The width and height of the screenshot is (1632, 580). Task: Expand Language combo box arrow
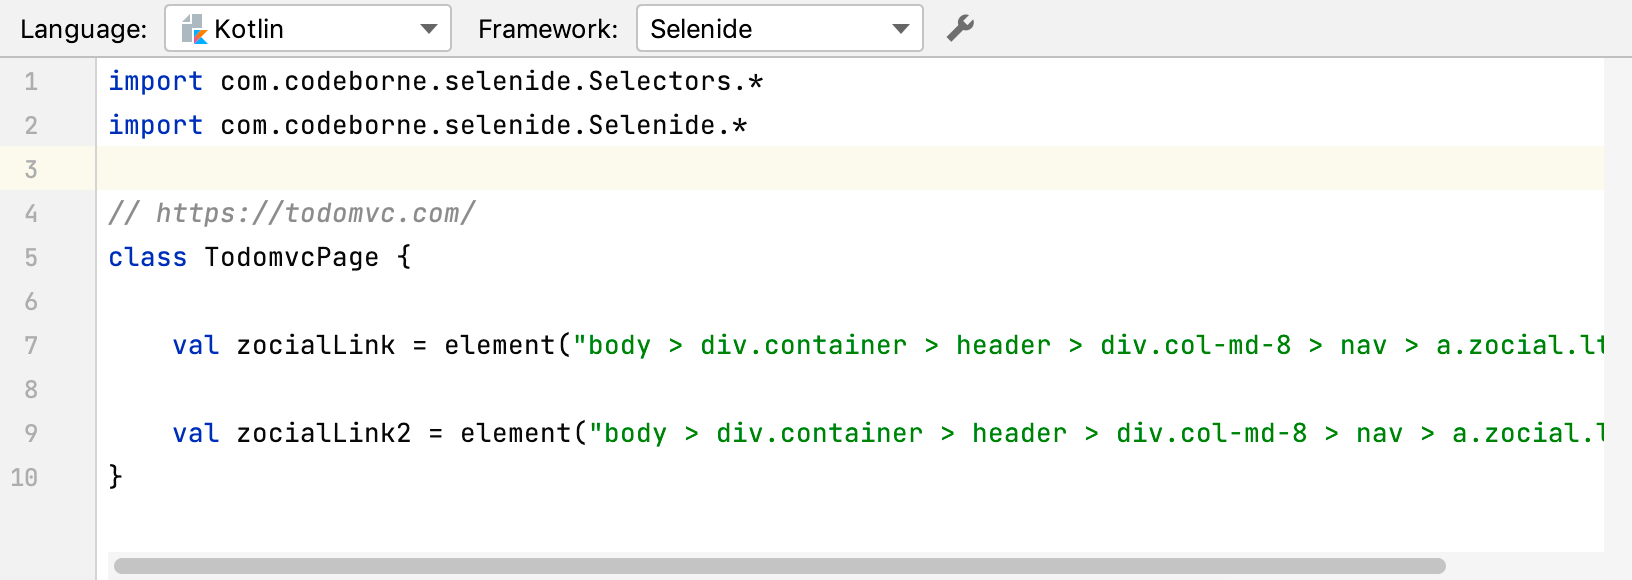(429, 29)
